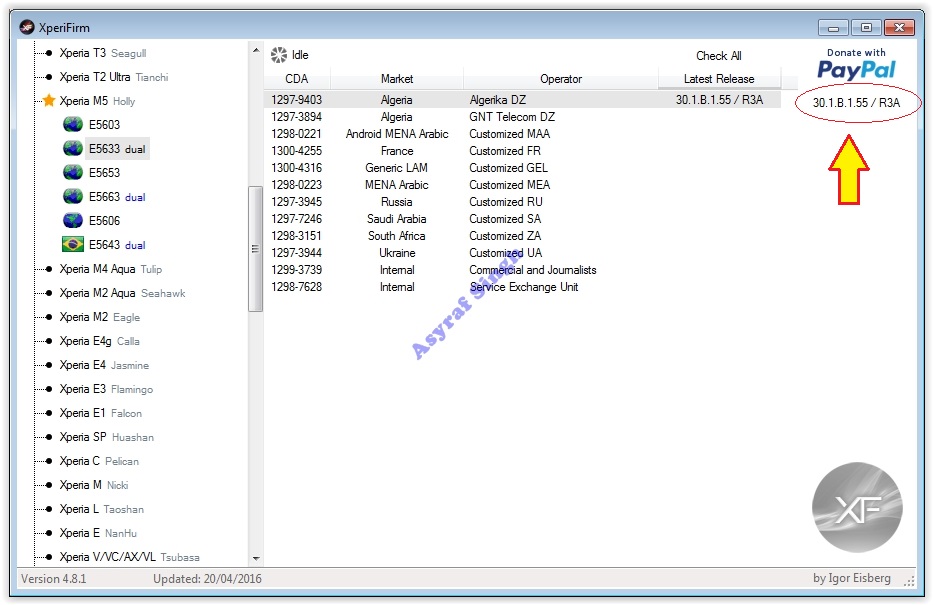The width and height of the screenshot is (933, 605).
Task: Expand Xperia M2 Eagle
Action: 99,317
